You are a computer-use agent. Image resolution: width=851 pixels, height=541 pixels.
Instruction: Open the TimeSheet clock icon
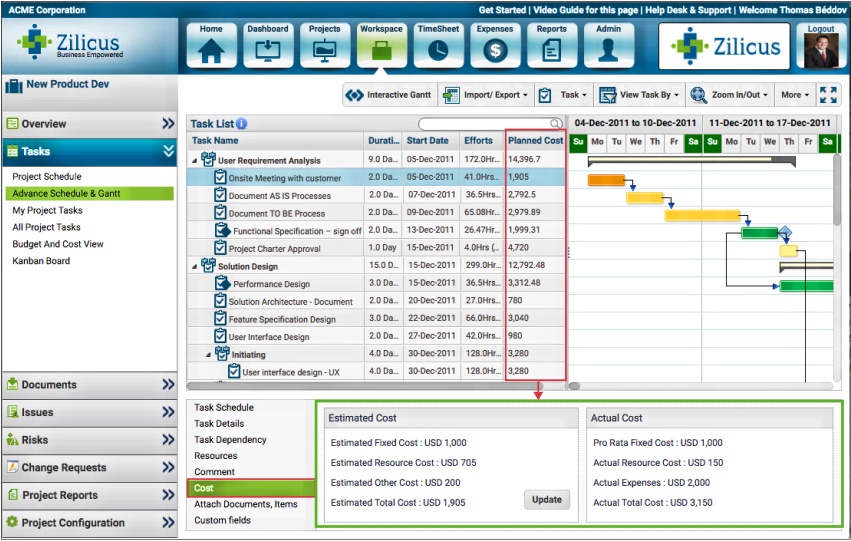click(438, 49)
